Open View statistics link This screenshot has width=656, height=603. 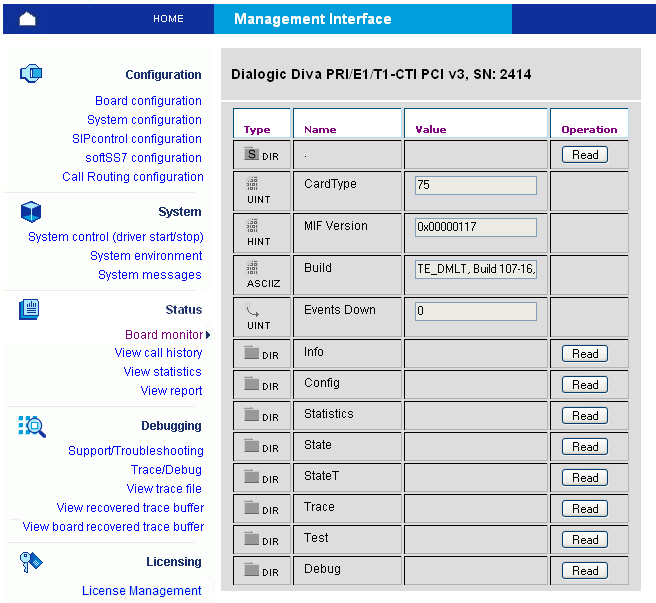point(163,372)
